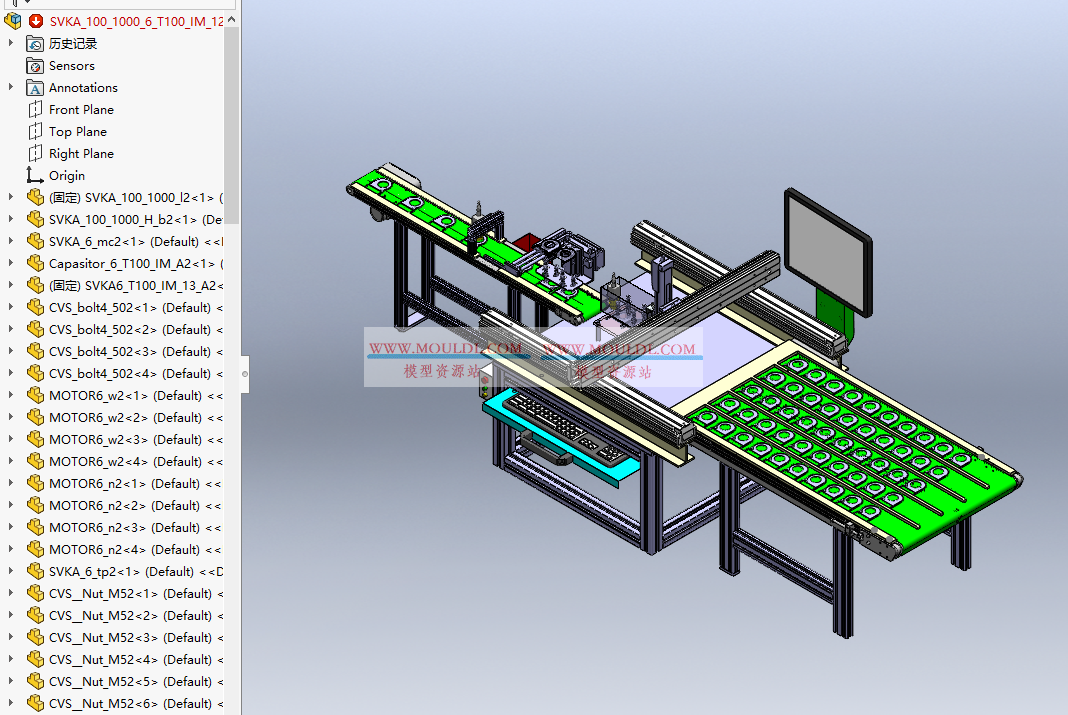
Task: Click the Capasitor_6_T100_IM_A2 part icon
Action: 36,264
